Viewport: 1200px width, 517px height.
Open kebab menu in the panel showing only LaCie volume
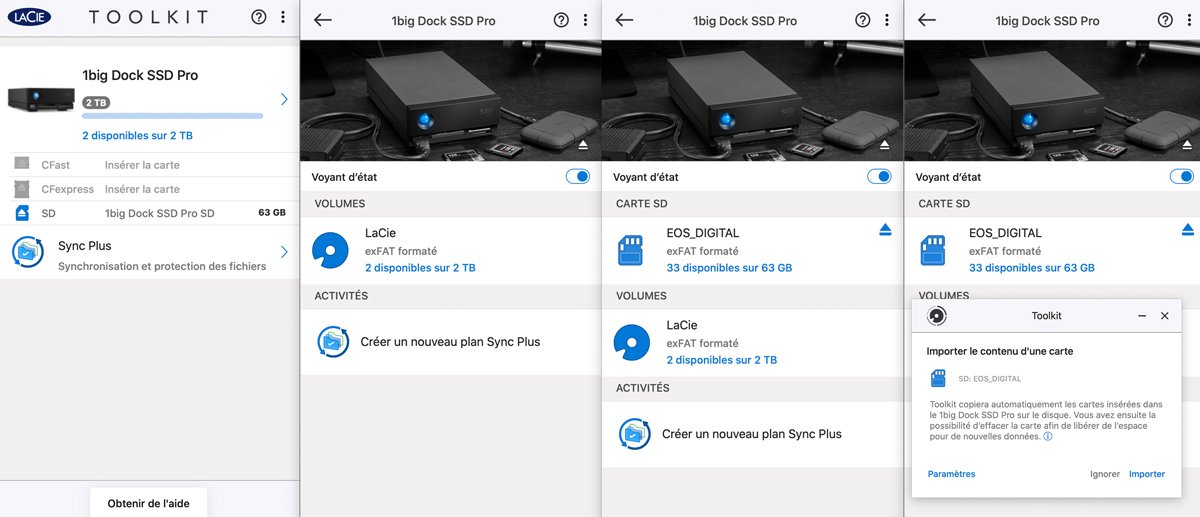[x=585, y=20]
